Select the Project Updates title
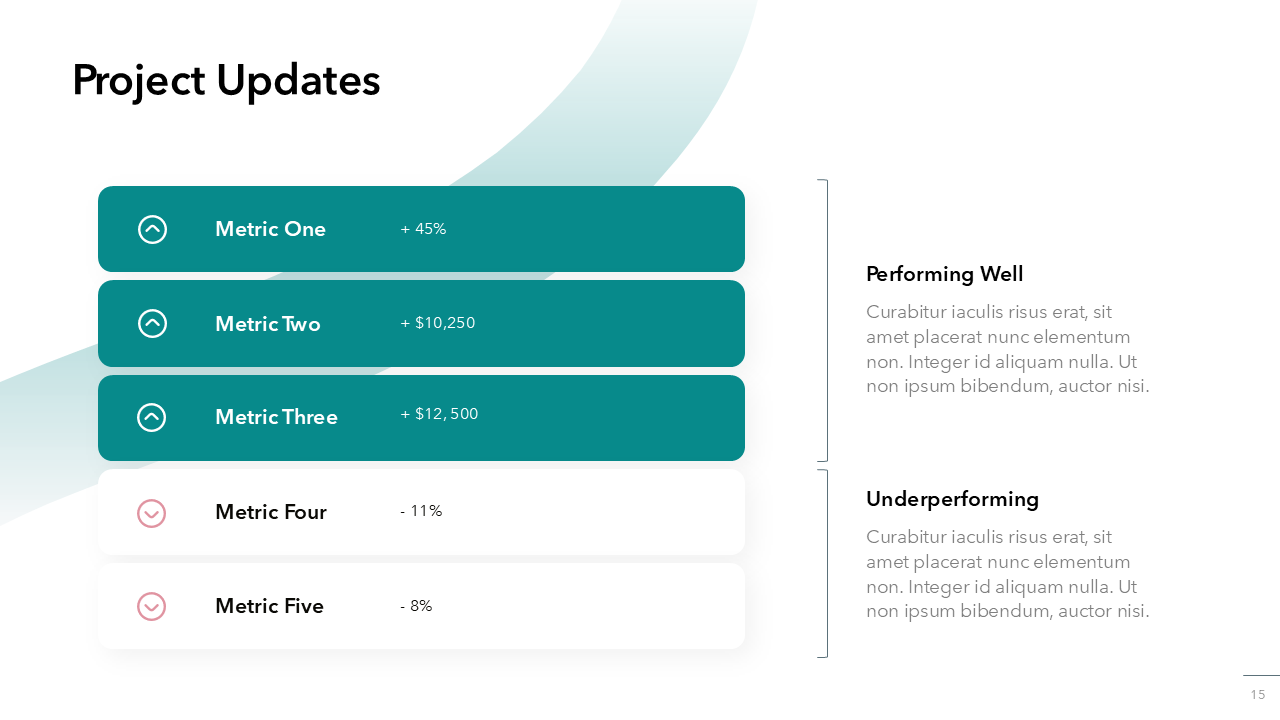Image resolution: width=1280 pixels, height=720 pixels. 226,80
